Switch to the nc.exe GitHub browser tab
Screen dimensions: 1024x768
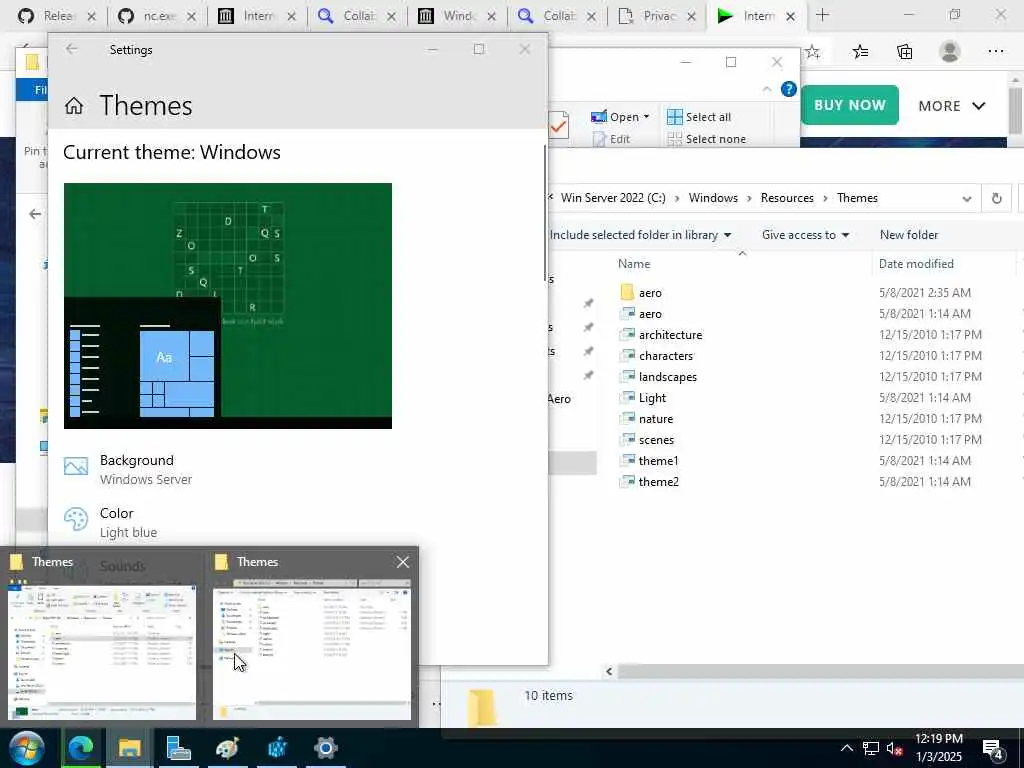(x=158, y=16)
